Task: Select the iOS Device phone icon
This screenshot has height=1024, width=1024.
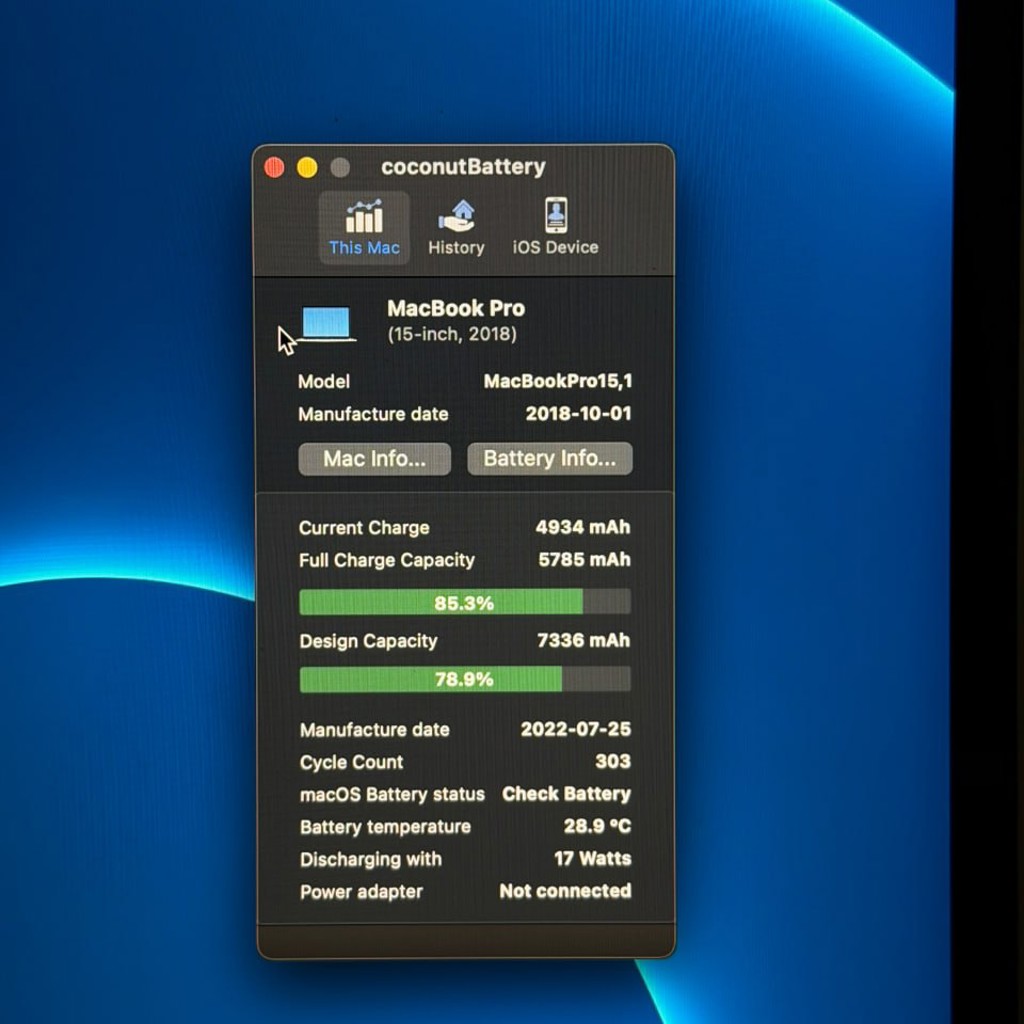Action: [x=556, y=215]
